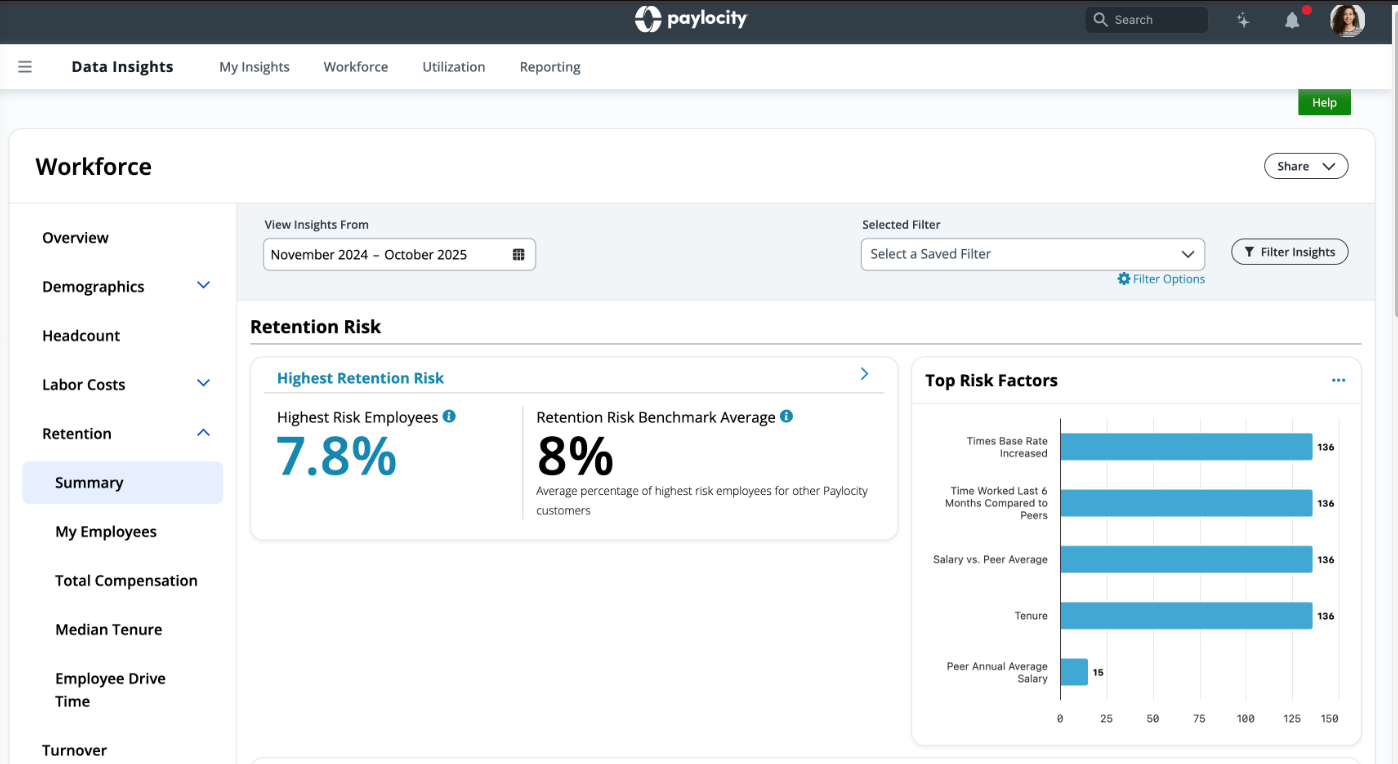Open the Top Risk Factors ellipsis menu
This screenshot has height=764, width=1398.
[1339, 380]
